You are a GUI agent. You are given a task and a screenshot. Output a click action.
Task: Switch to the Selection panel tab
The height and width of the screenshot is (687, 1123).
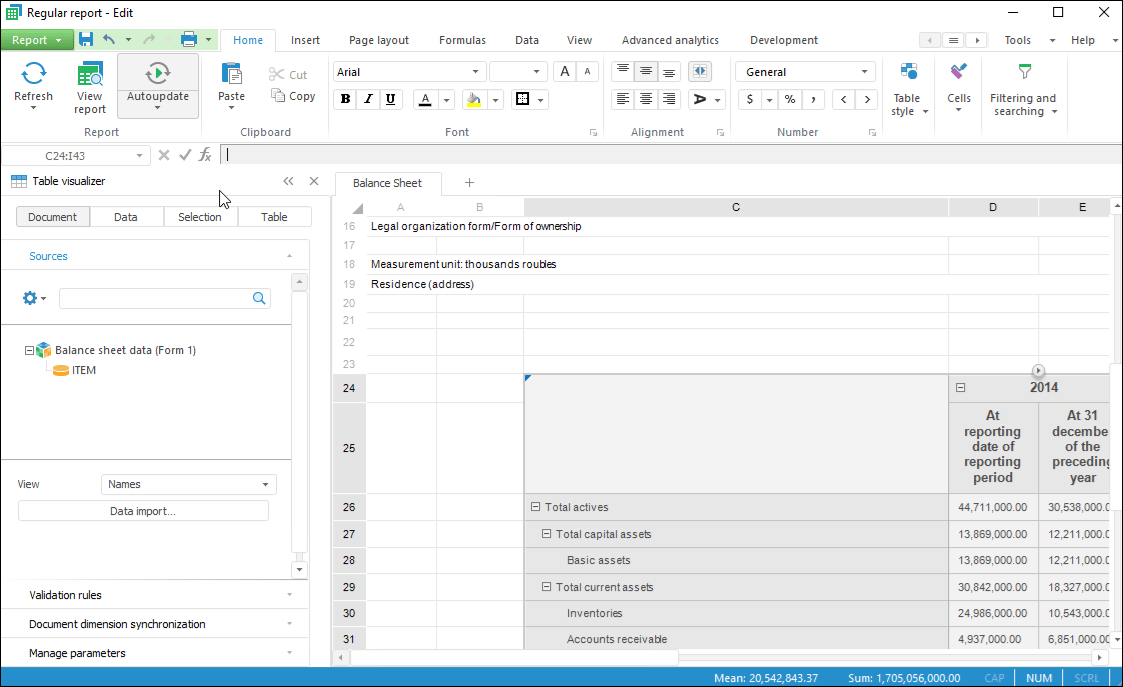(x=200, y=217)
